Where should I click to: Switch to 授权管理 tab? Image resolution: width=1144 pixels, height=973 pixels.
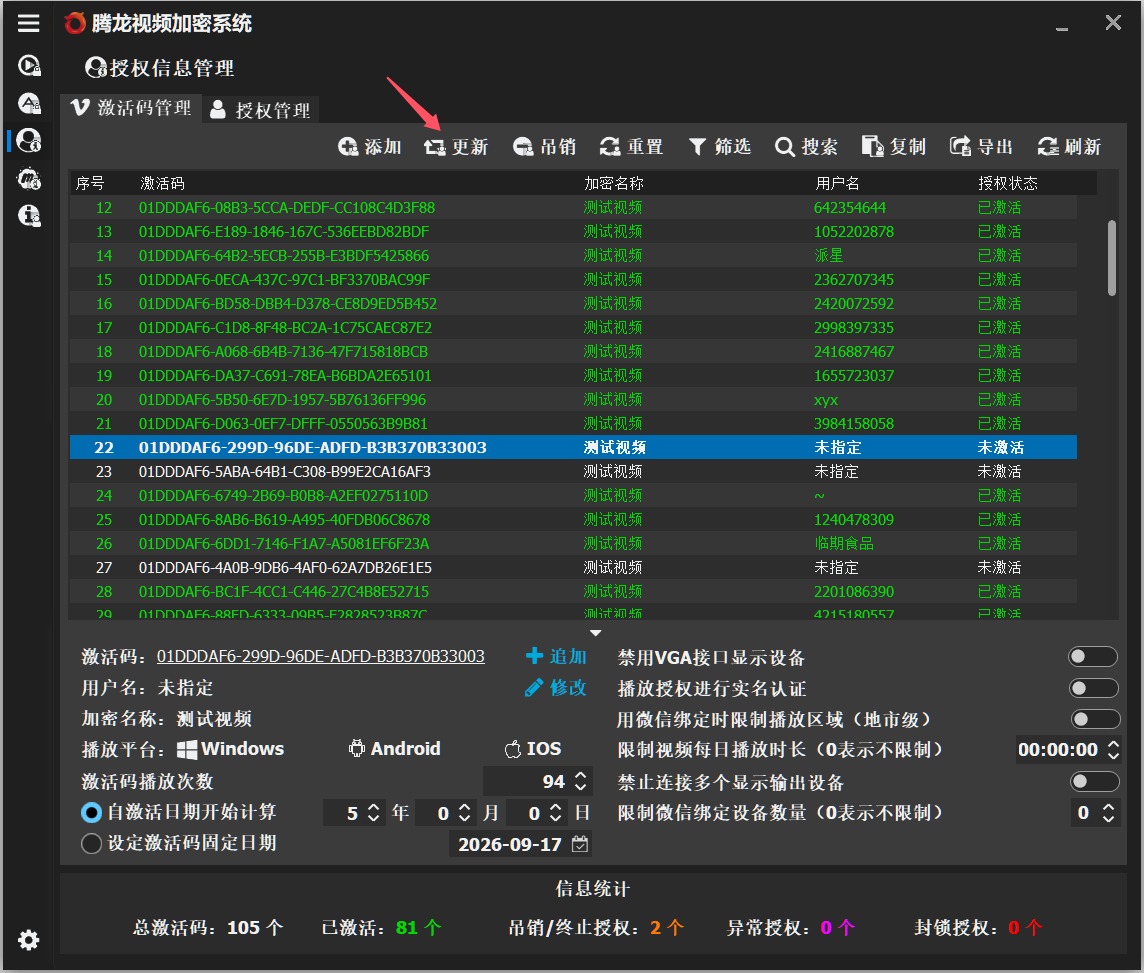pos(260,110)
